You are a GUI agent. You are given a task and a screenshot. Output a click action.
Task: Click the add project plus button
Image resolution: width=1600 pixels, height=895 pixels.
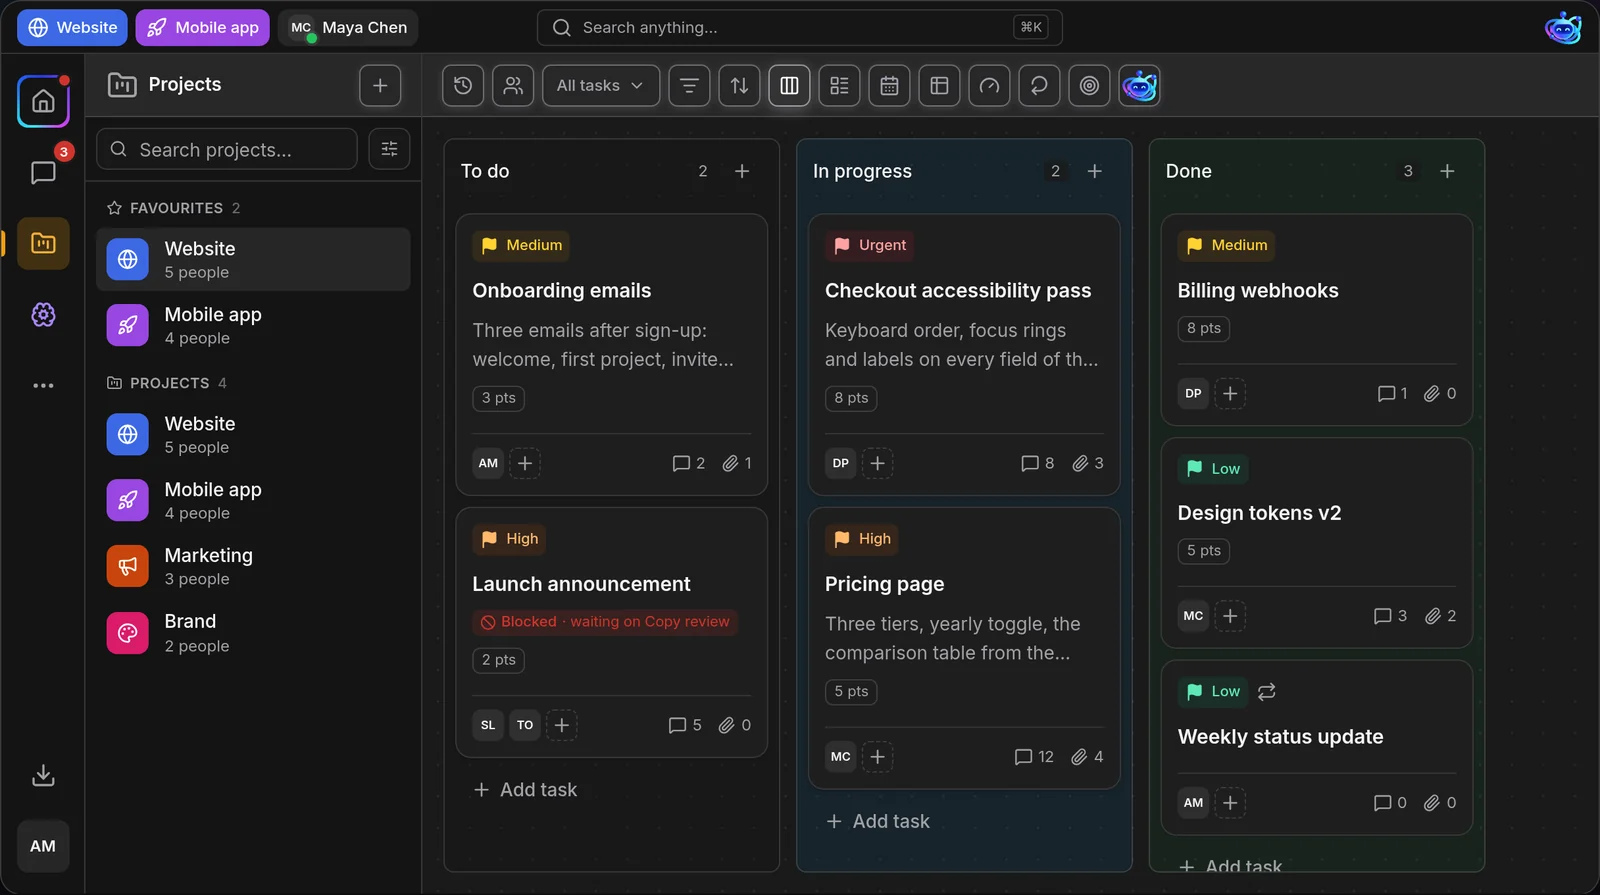(x=380, y=85)
